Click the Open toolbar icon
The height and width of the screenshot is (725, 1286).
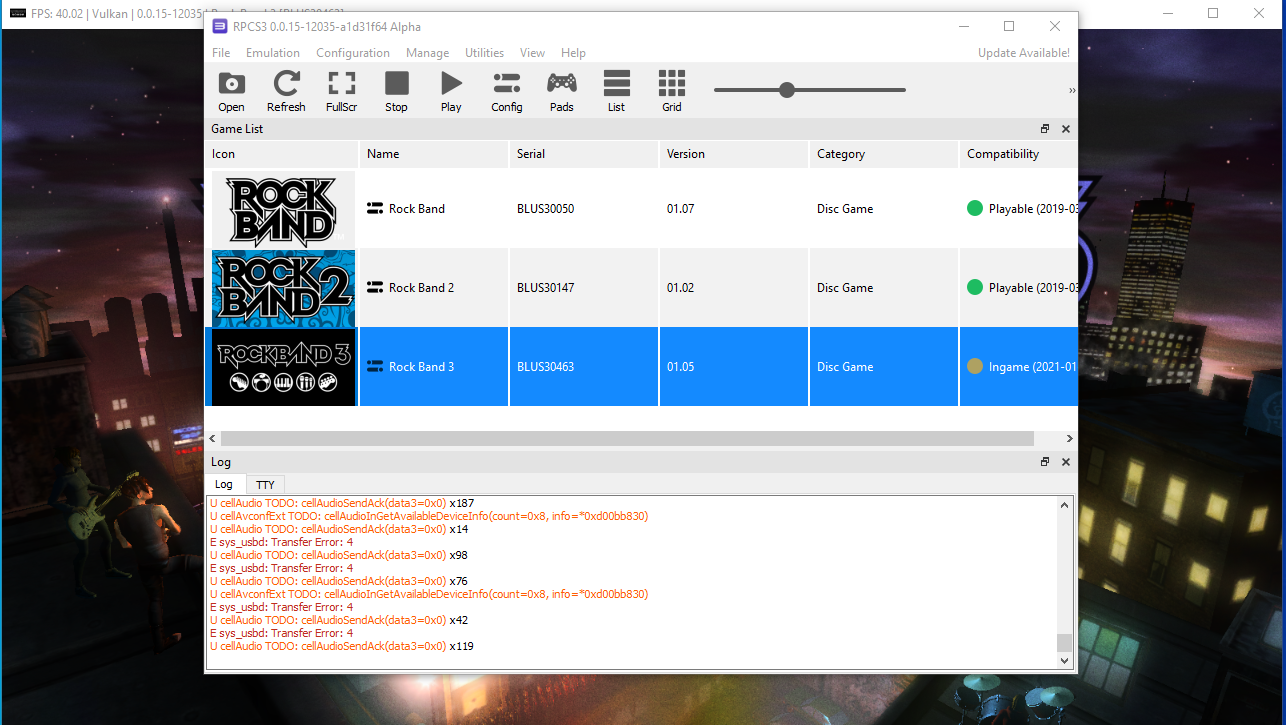tap(231, 91)
